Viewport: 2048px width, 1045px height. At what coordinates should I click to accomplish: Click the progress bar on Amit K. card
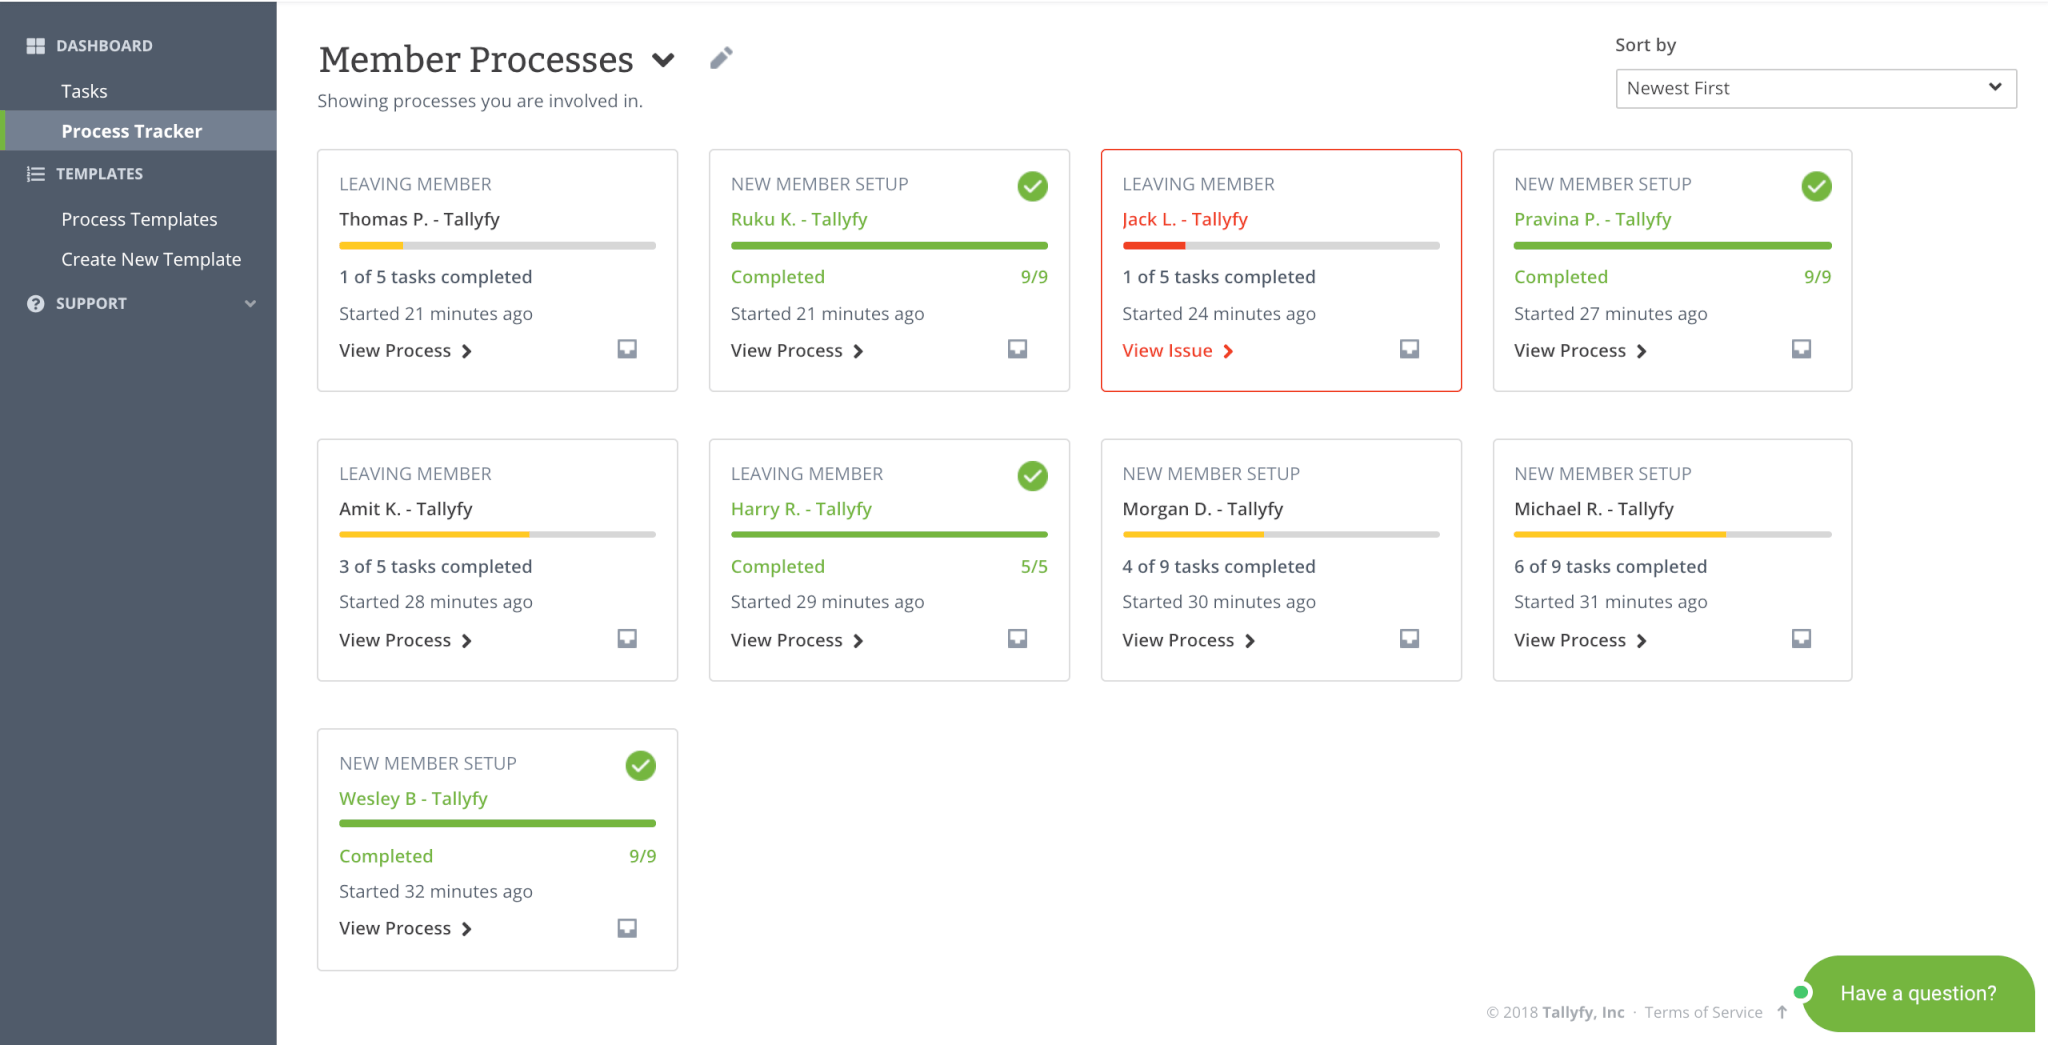point(497,534)
